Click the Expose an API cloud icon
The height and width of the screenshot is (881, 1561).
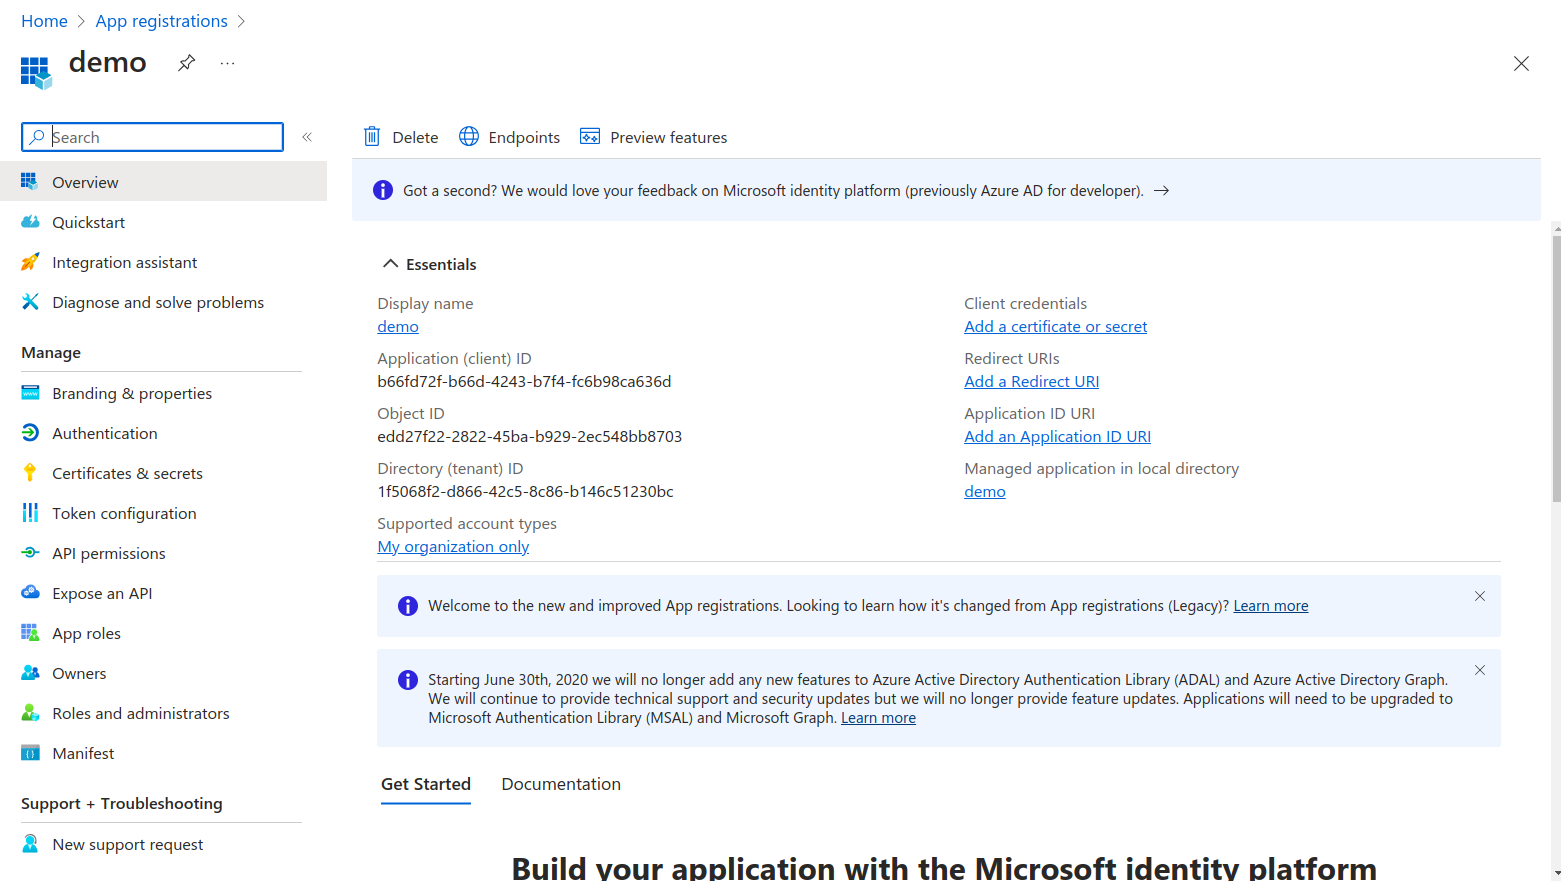coord(30,593)
